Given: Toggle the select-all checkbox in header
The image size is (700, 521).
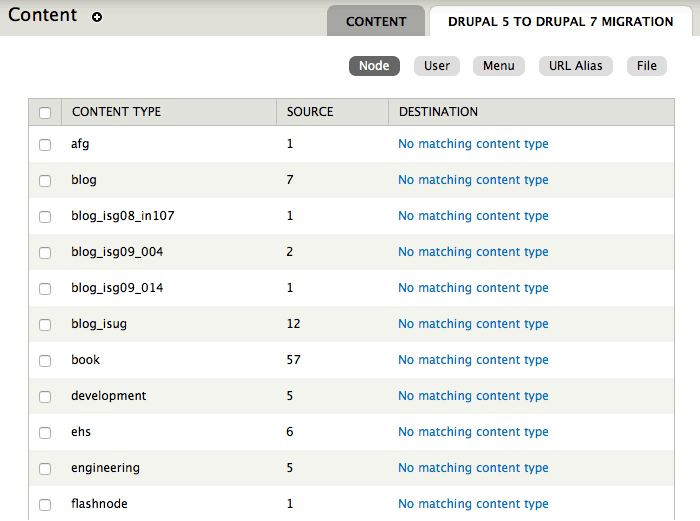Looking at the screenshot, I should 45,113.
